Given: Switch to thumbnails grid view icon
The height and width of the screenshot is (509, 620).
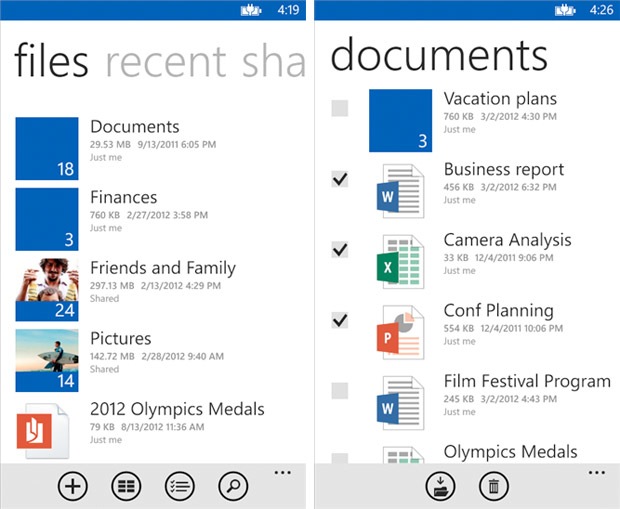Looking at the screenshot, I should point(125,487).
